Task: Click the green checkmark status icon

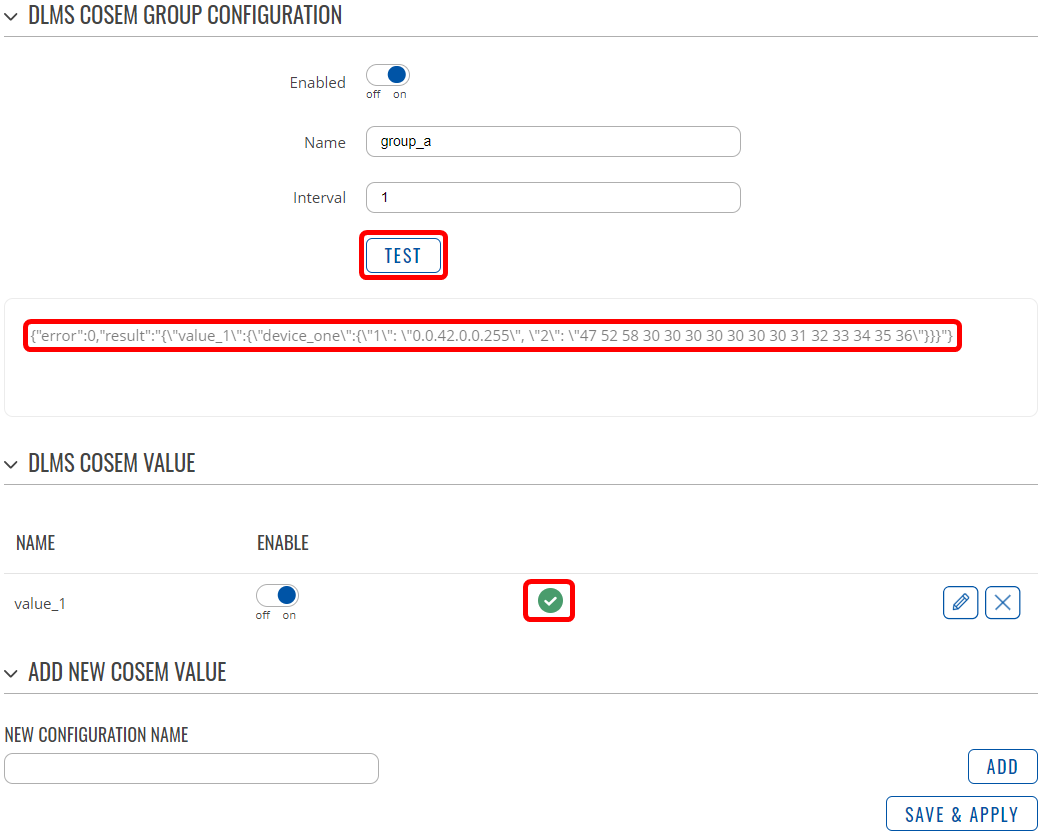Action: tap(549, 600)
